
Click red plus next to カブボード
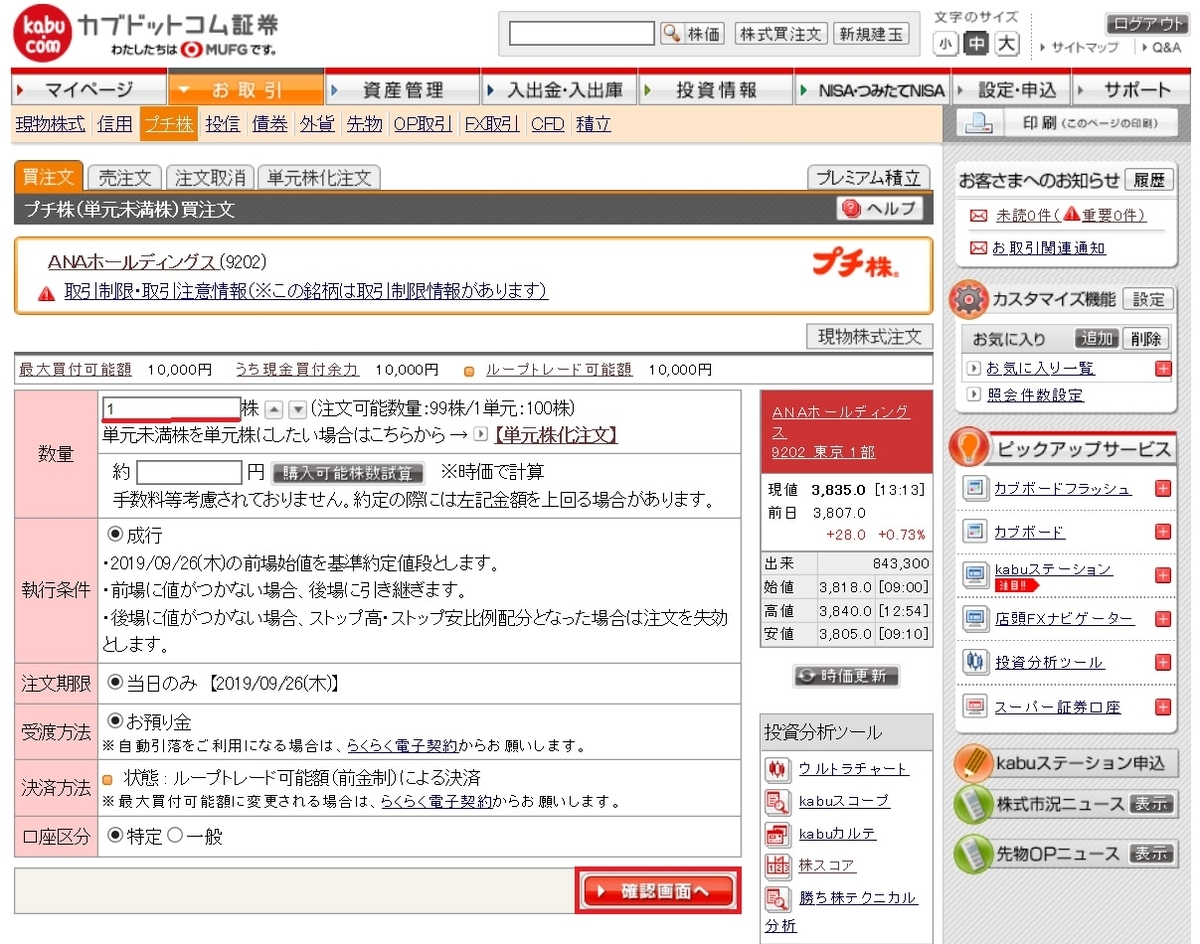pyautogui.click(x=1162, y=531)
